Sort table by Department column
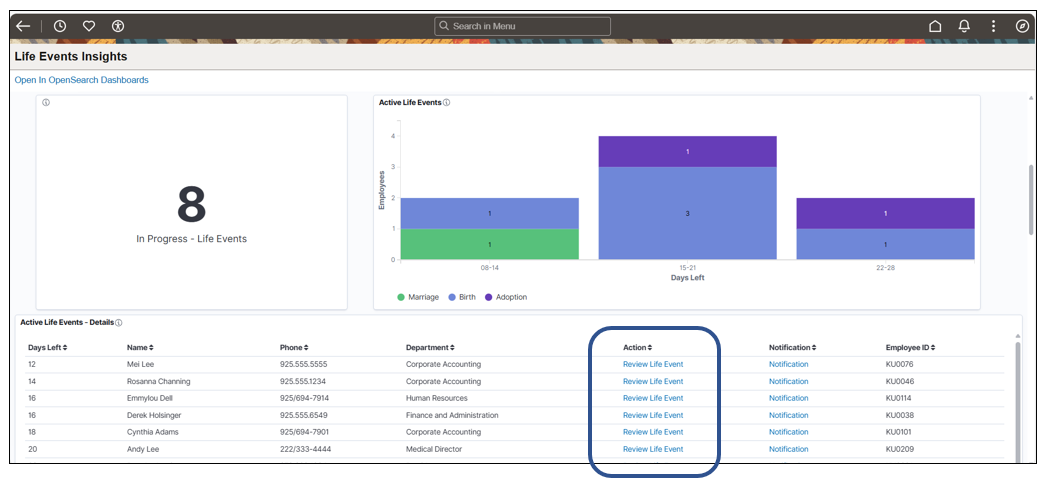This screenshot has height=481, width=1047. pos(431,347)
